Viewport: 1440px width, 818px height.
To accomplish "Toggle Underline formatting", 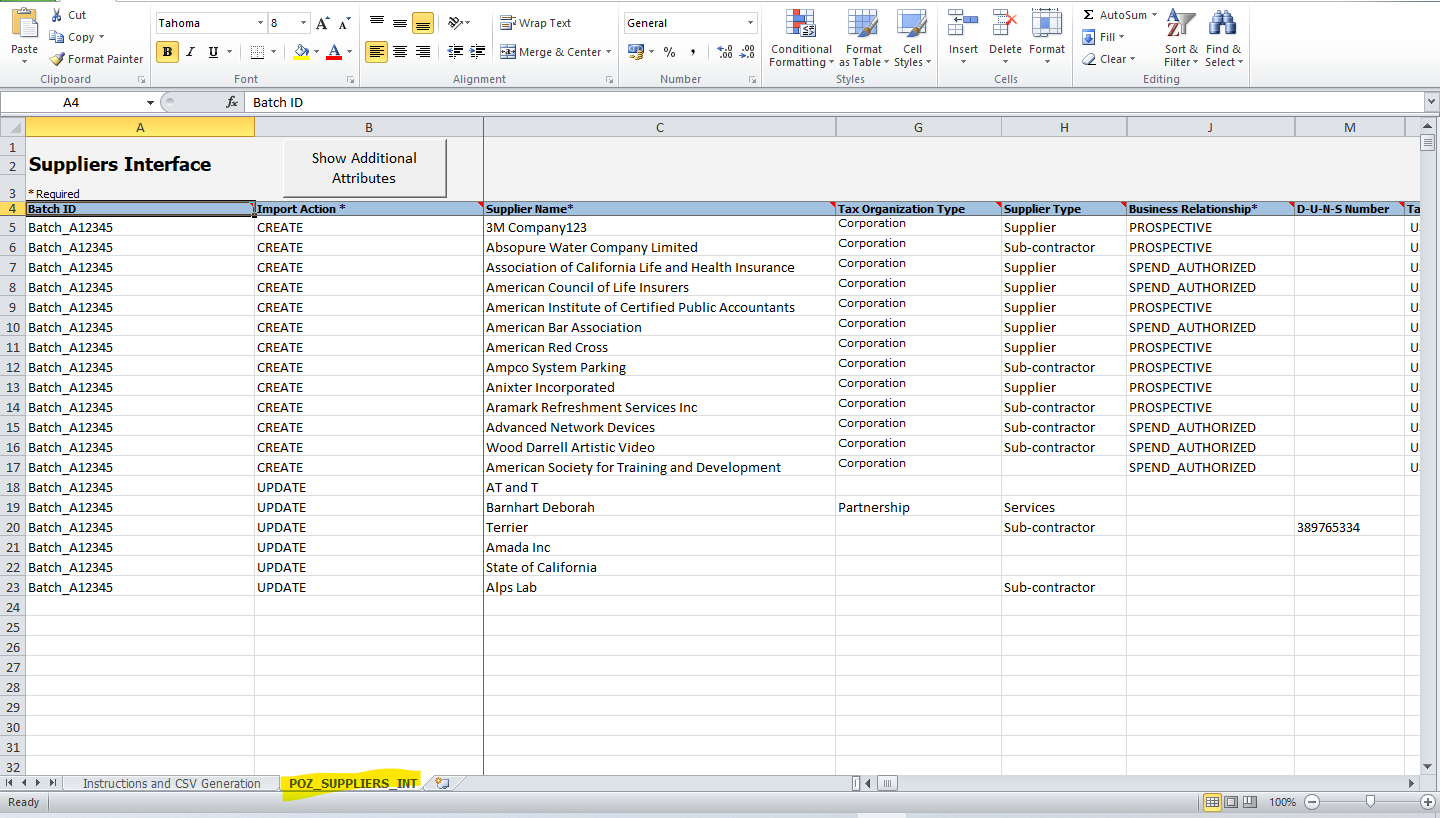I will (213, 52).
